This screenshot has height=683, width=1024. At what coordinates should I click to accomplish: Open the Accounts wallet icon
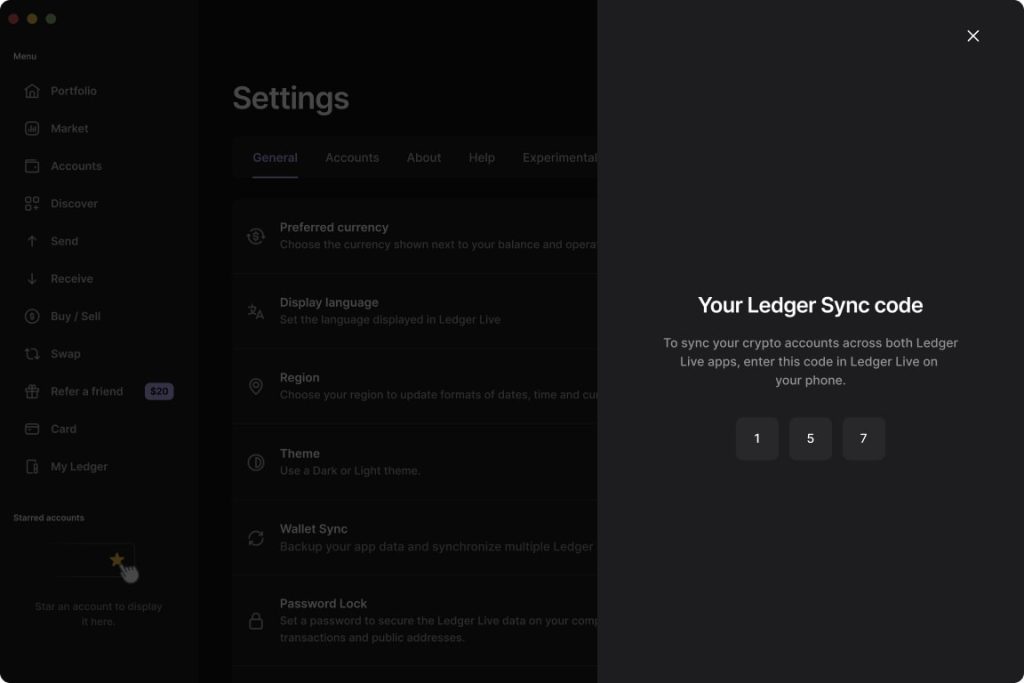32,166
